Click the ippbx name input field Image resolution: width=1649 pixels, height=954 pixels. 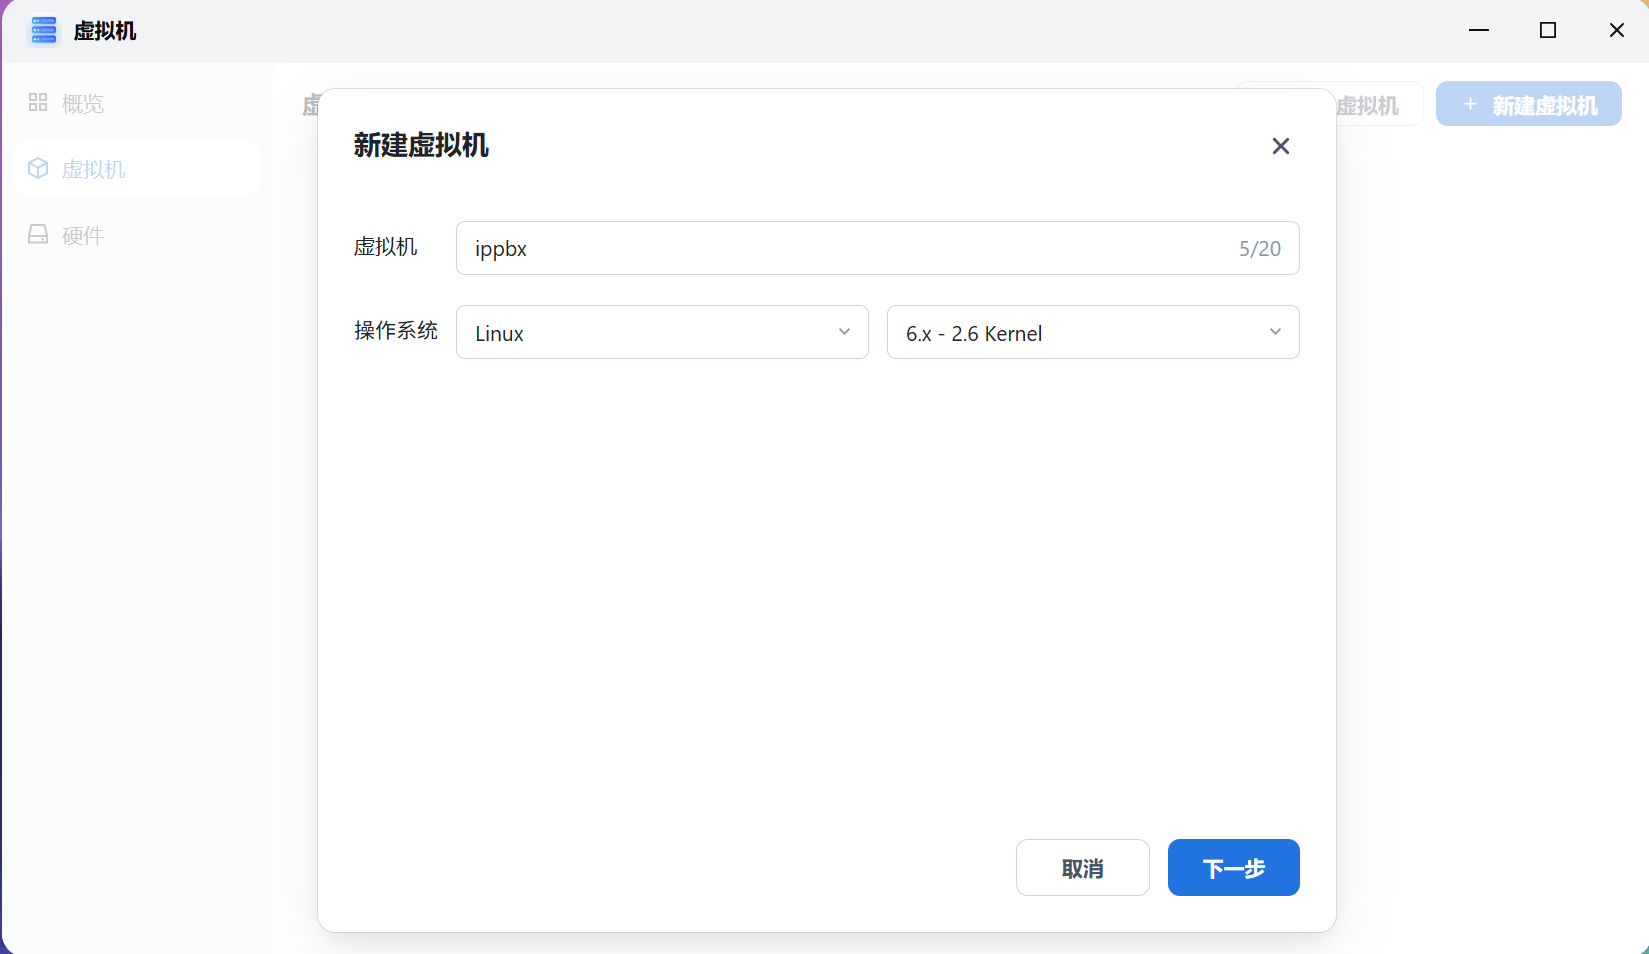coord(877,248)
